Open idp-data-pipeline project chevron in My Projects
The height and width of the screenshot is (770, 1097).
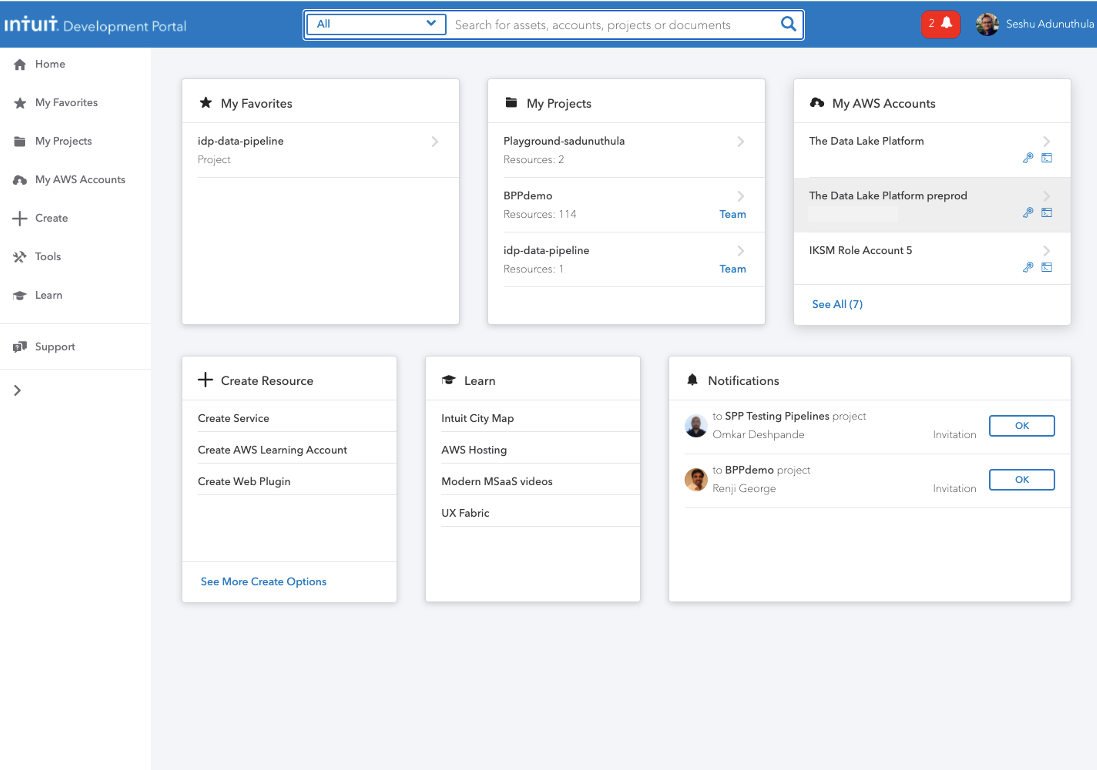[740, 250]
